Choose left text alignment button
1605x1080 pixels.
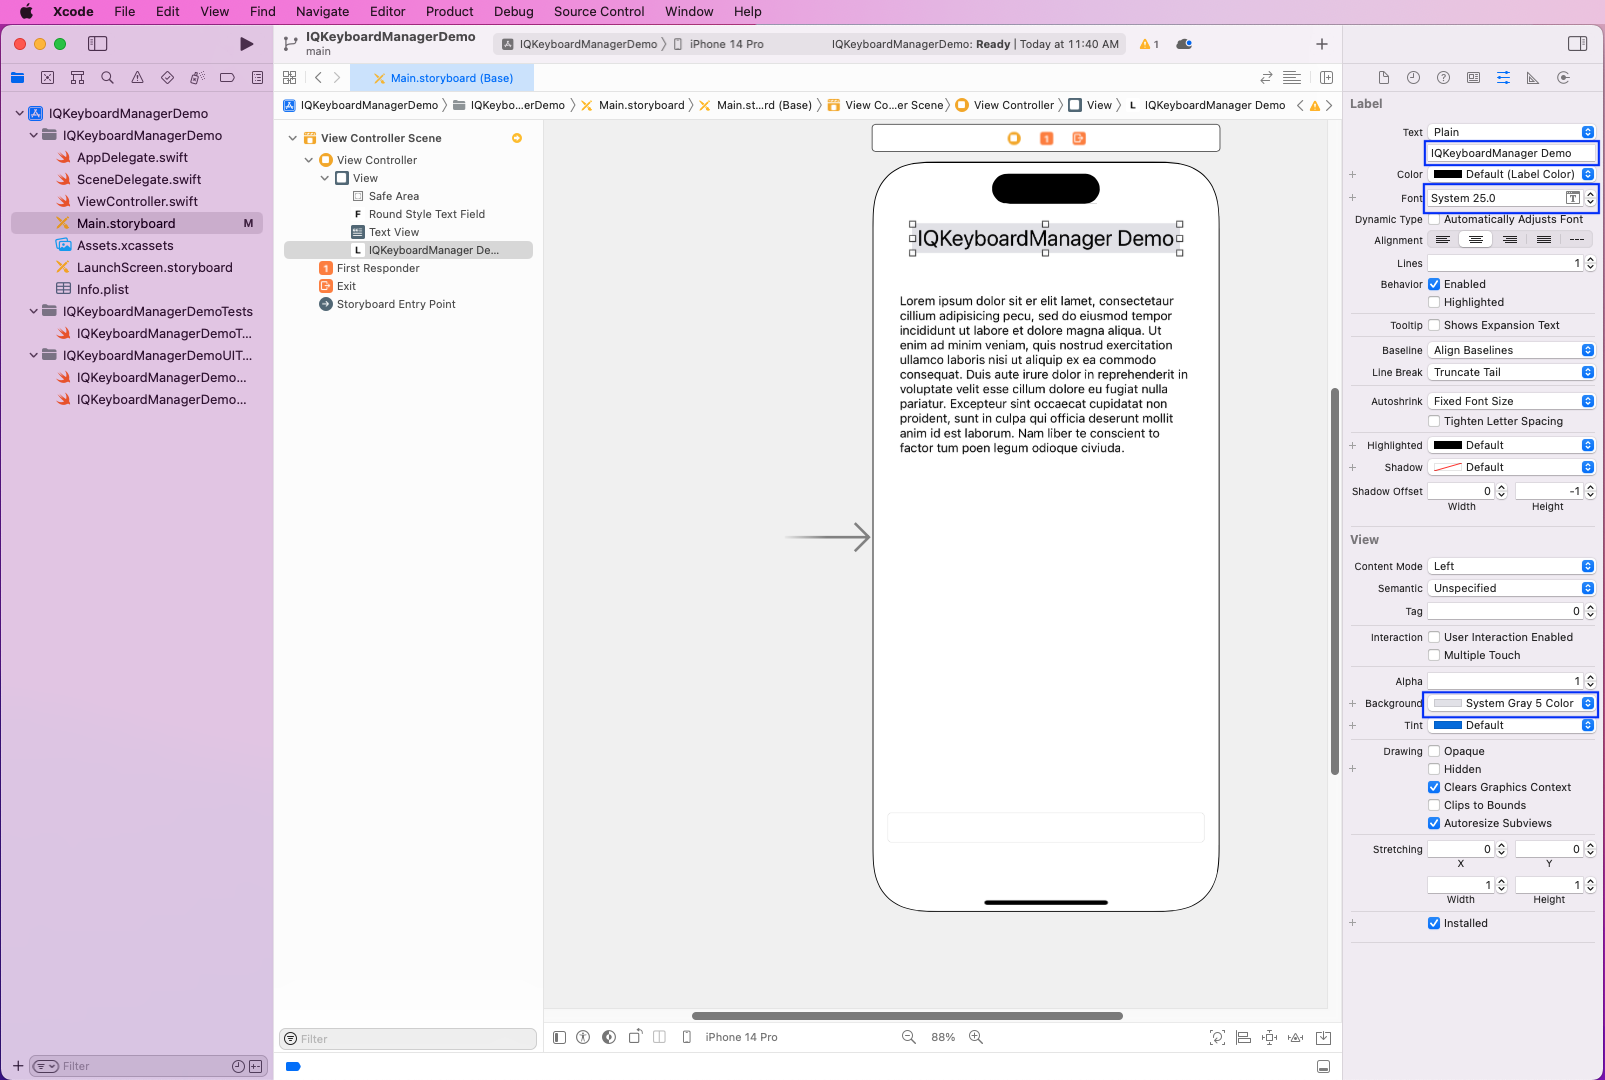click(x=1443, y=240)
